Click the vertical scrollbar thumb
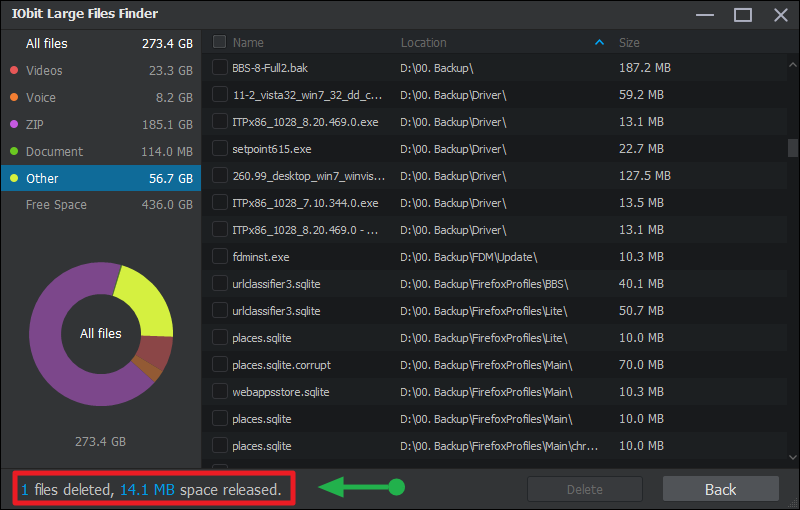The image size is (800, 510). pyautogui.click(x=792, y=148)
